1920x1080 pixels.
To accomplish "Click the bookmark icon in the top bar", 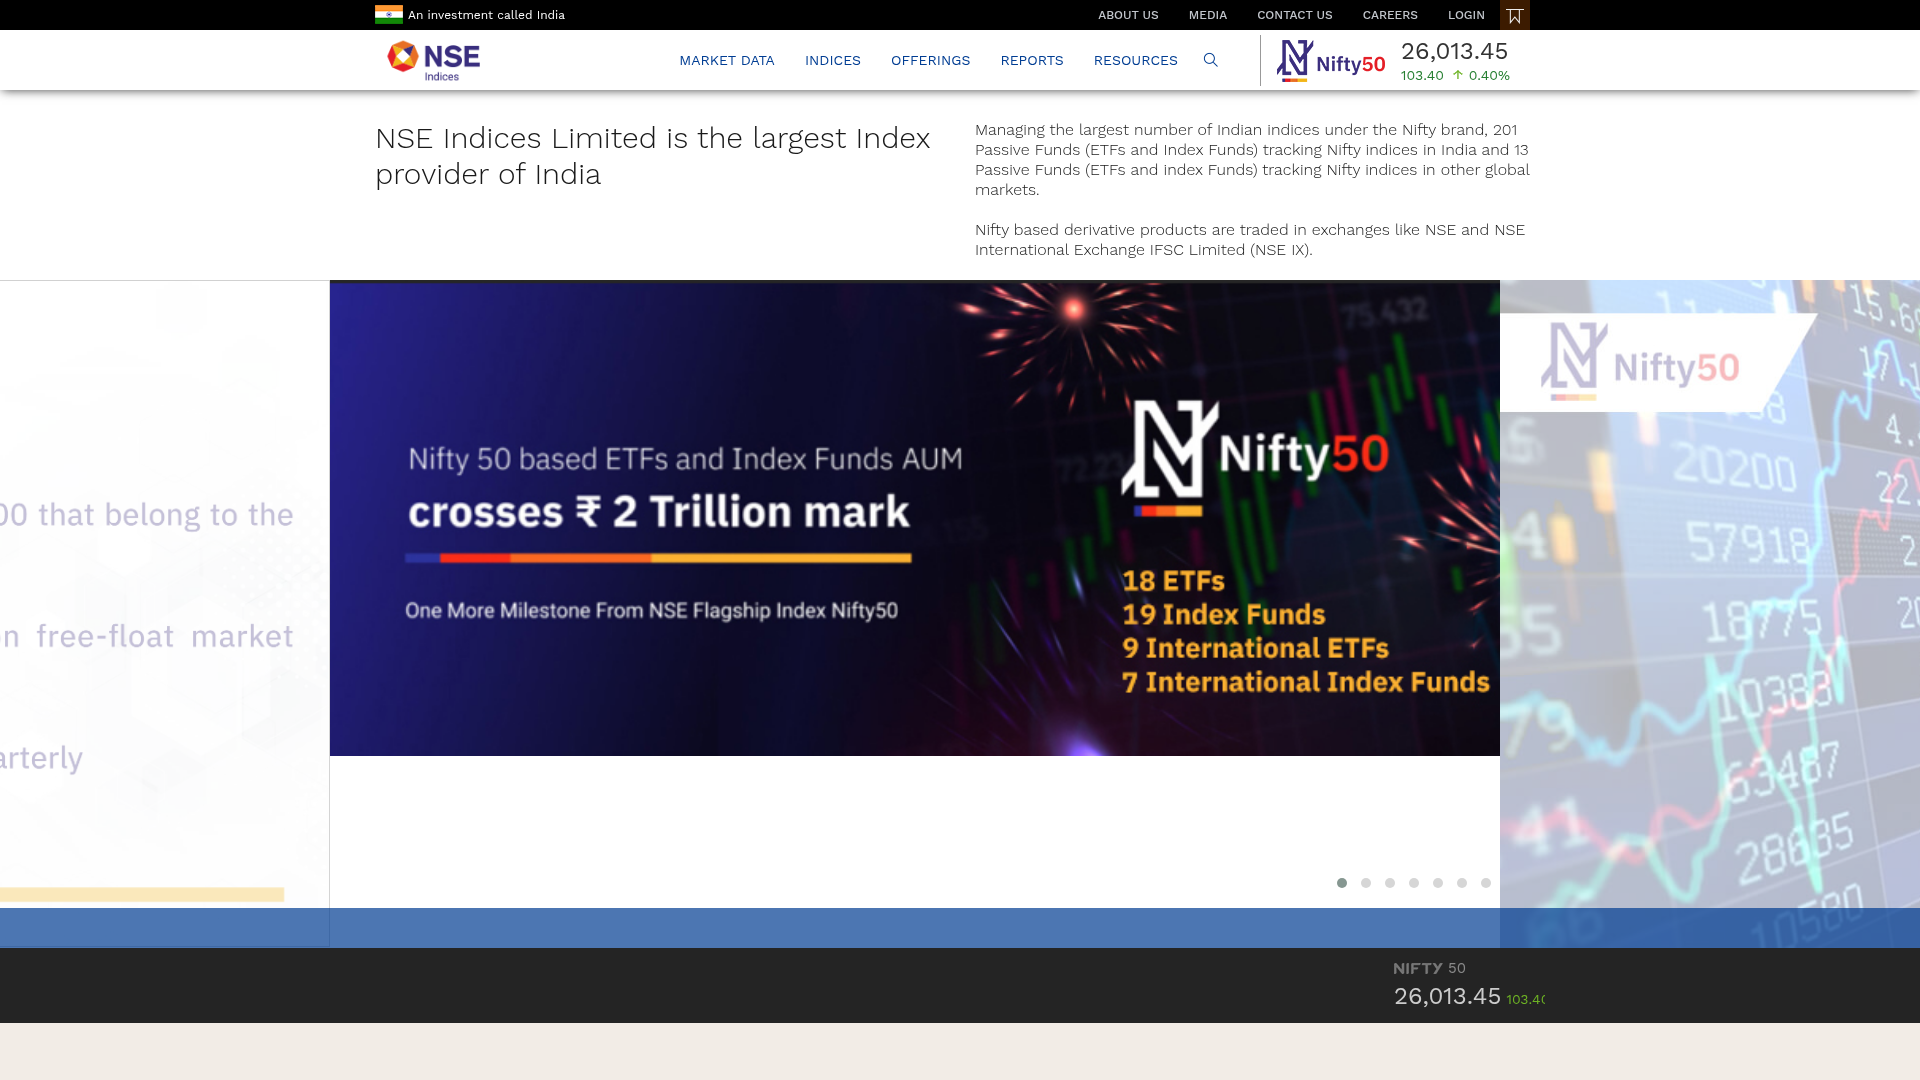I will (1513, 14).
